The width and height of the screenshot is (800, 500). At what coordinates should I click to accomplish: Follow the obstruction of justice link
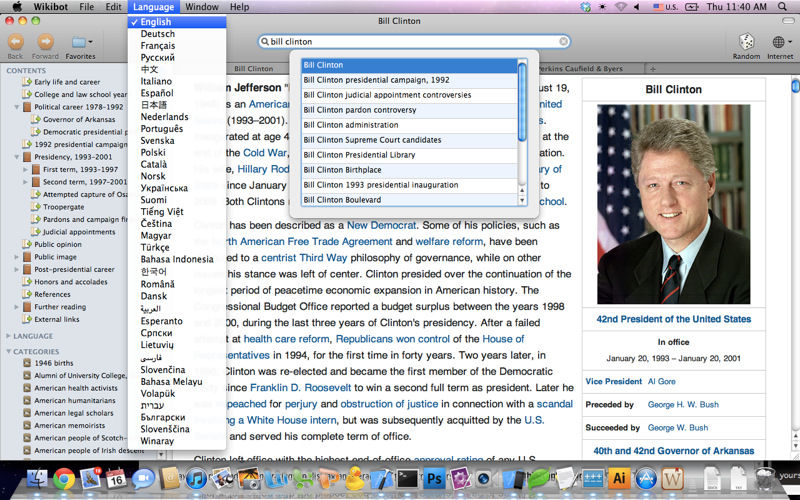[x=389, y=404]
